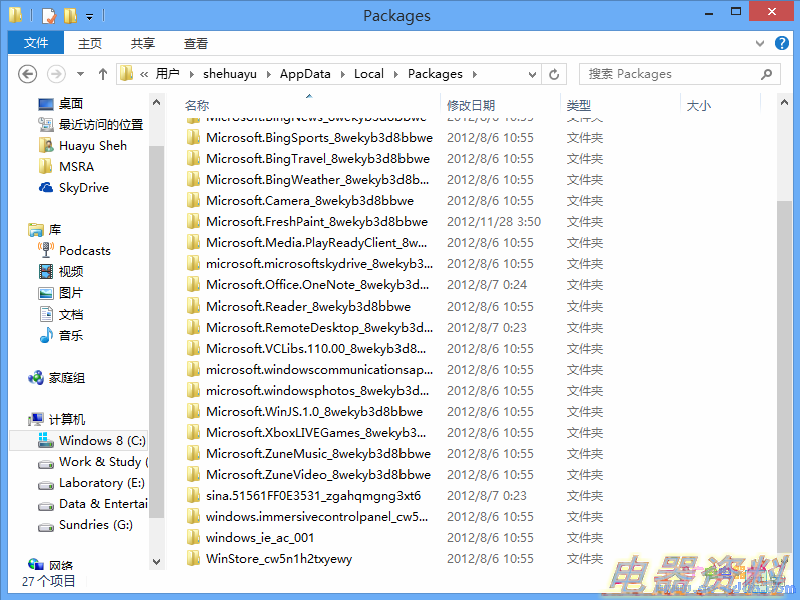Click the New Folder icon in title bar
This screenshot has height=600, width=800.
[69, 16]
